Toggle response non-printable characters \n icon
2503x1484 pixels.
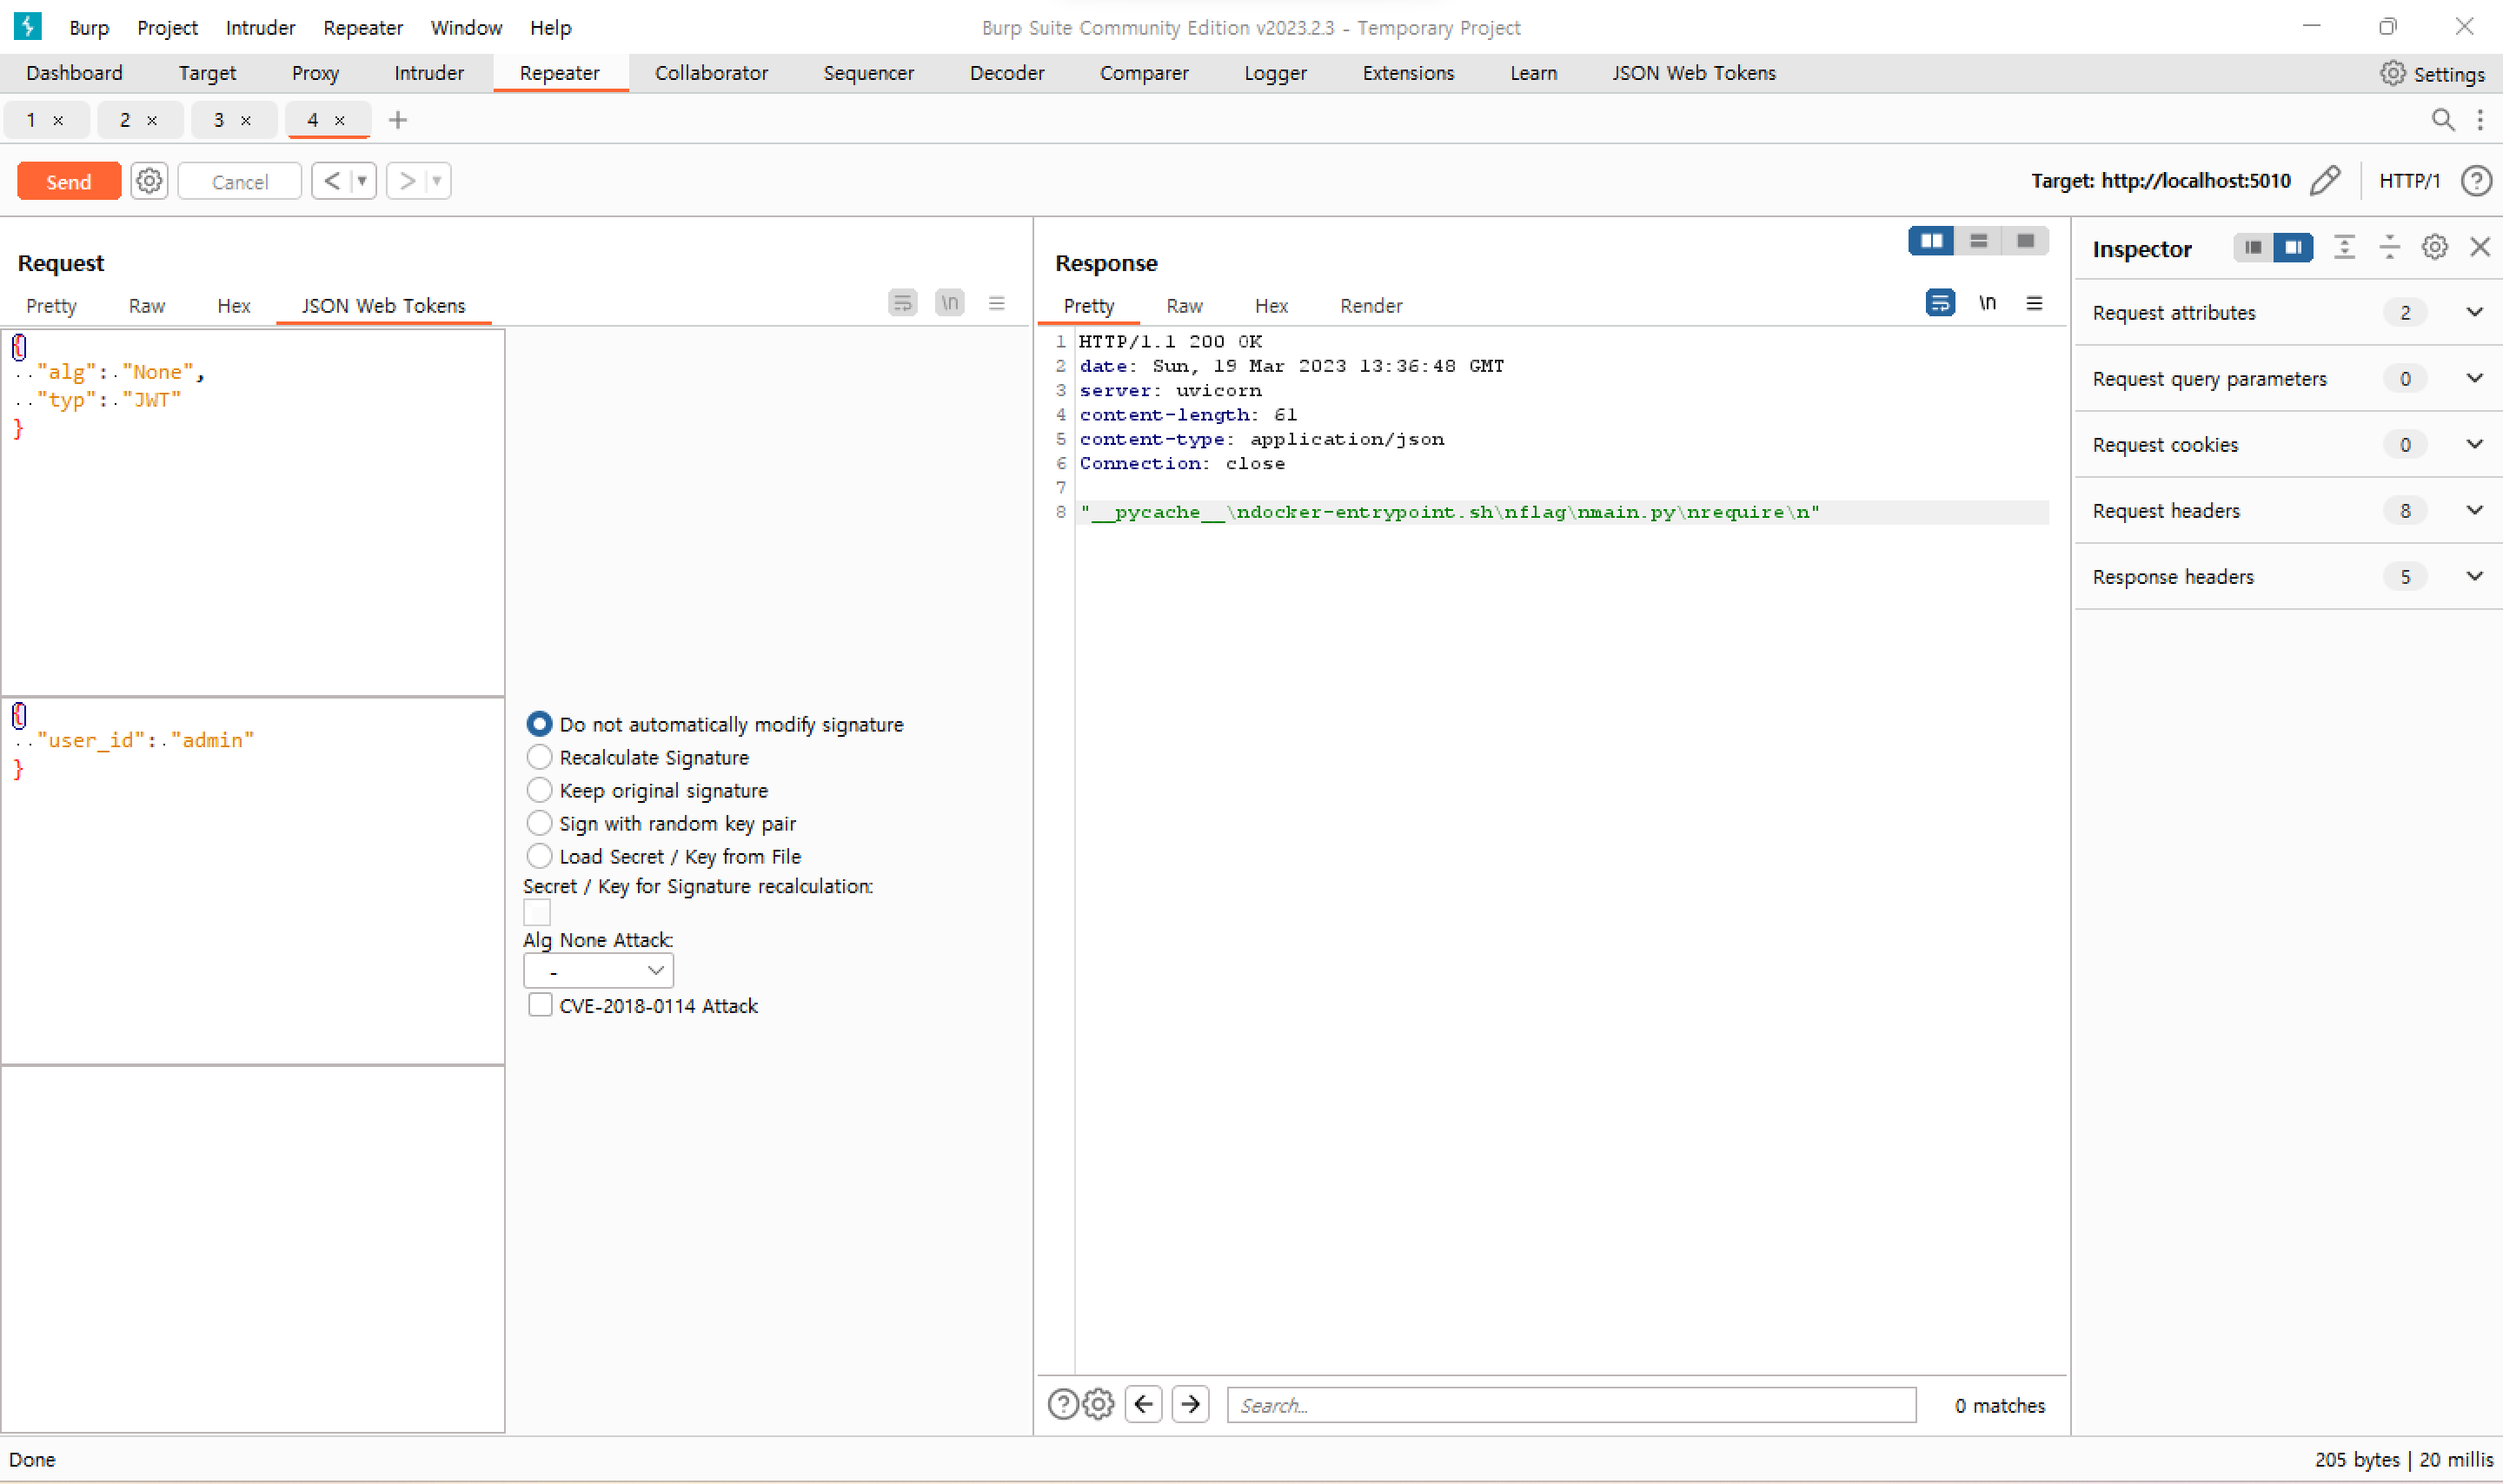pos(1988,302)
